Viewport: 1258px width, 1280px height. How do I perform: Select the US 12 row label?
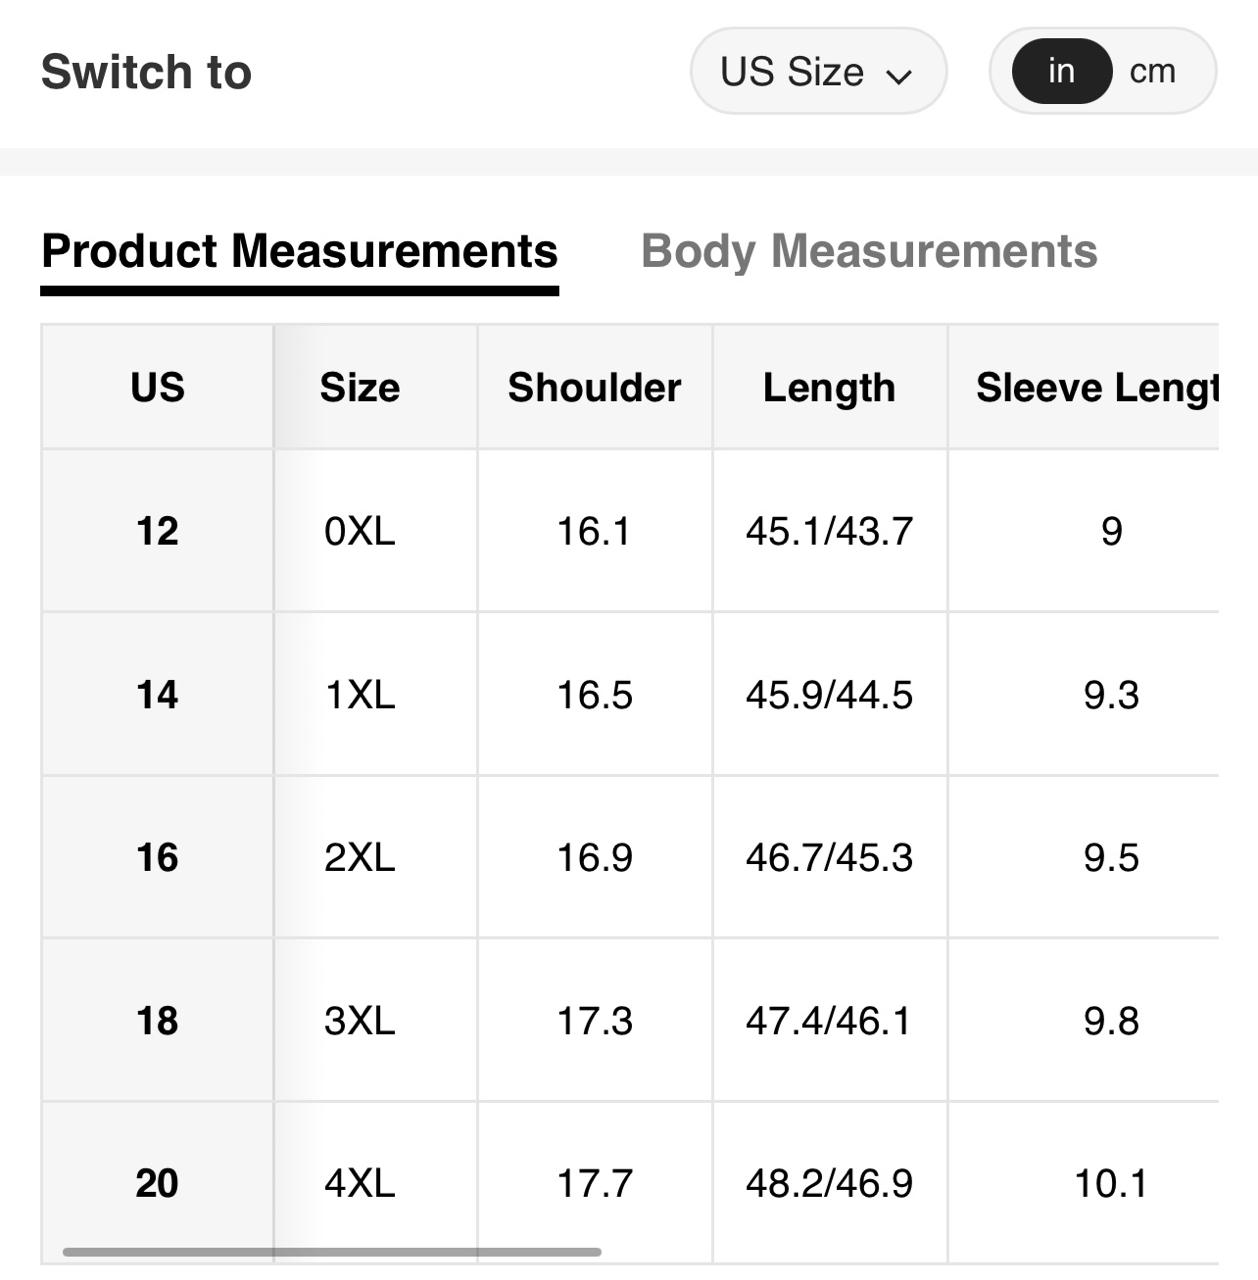click(157, 531)
